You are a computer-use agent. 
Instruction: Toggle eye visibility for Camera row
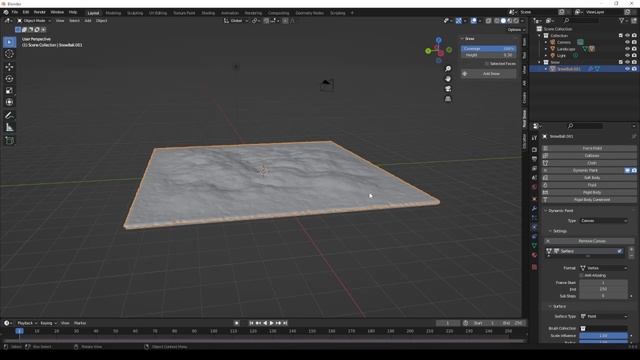[x=627, y=42]
